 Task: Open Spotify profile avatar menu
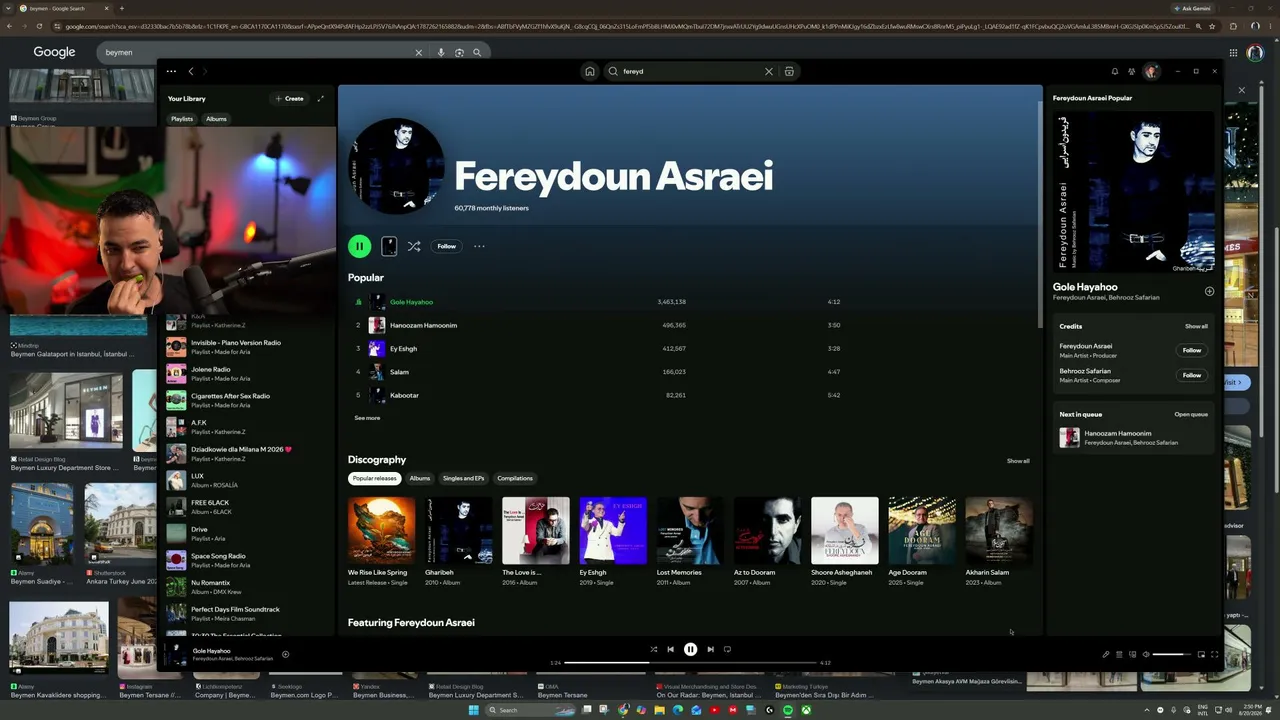click(1151, 71)
